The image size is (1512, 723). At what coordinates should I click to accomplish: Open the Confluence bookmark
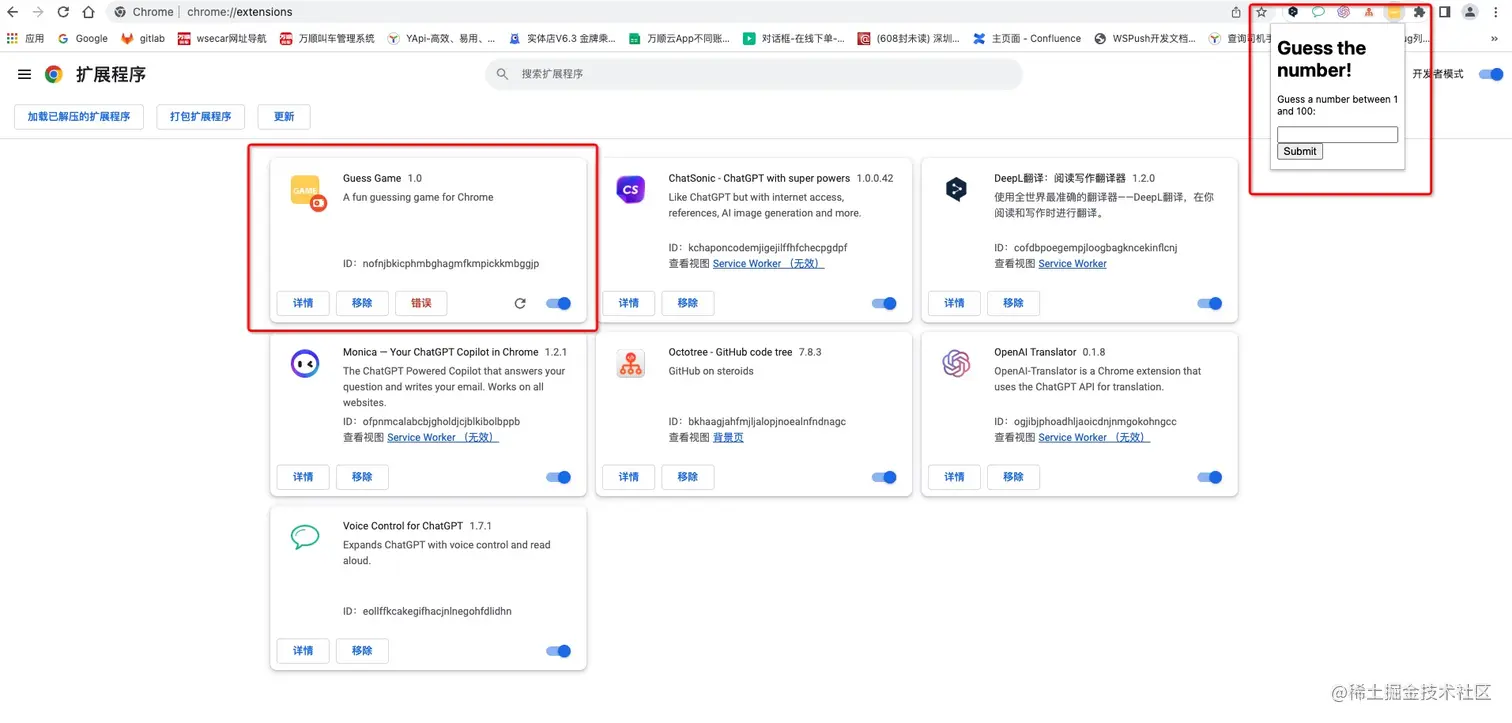click(x=1027, y=38)
